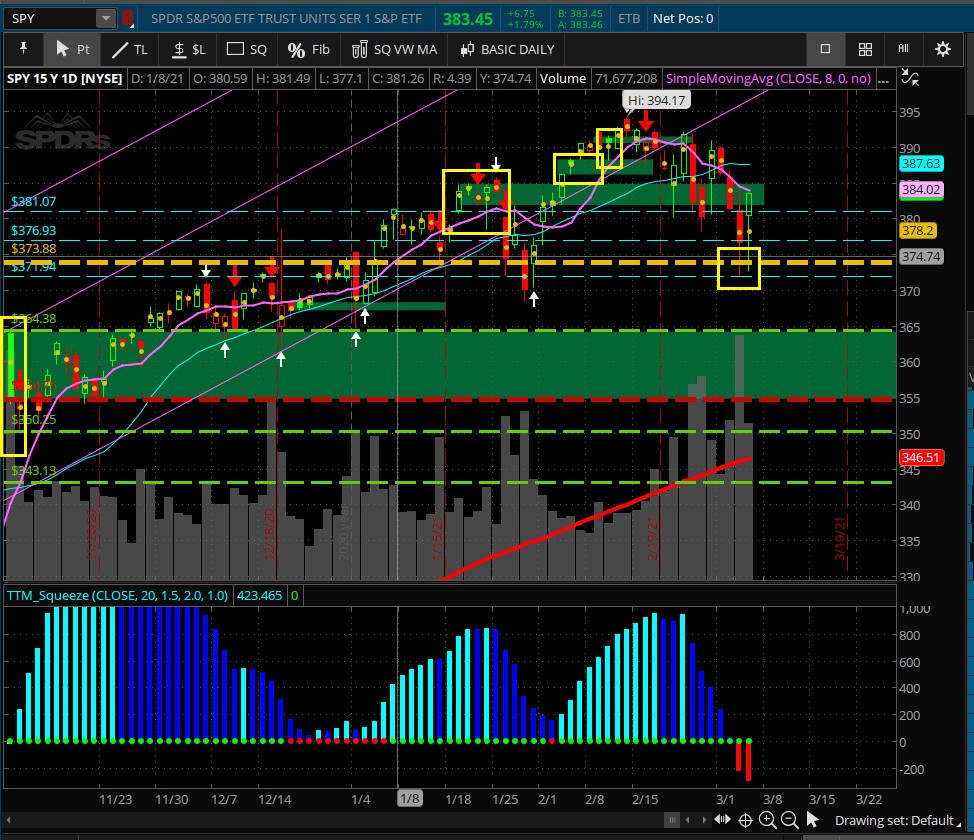Click the Hi: 394.17 chart bubble
Image resolution: width=974 pixels, height=840 pixels.
(x=656, y=100)
